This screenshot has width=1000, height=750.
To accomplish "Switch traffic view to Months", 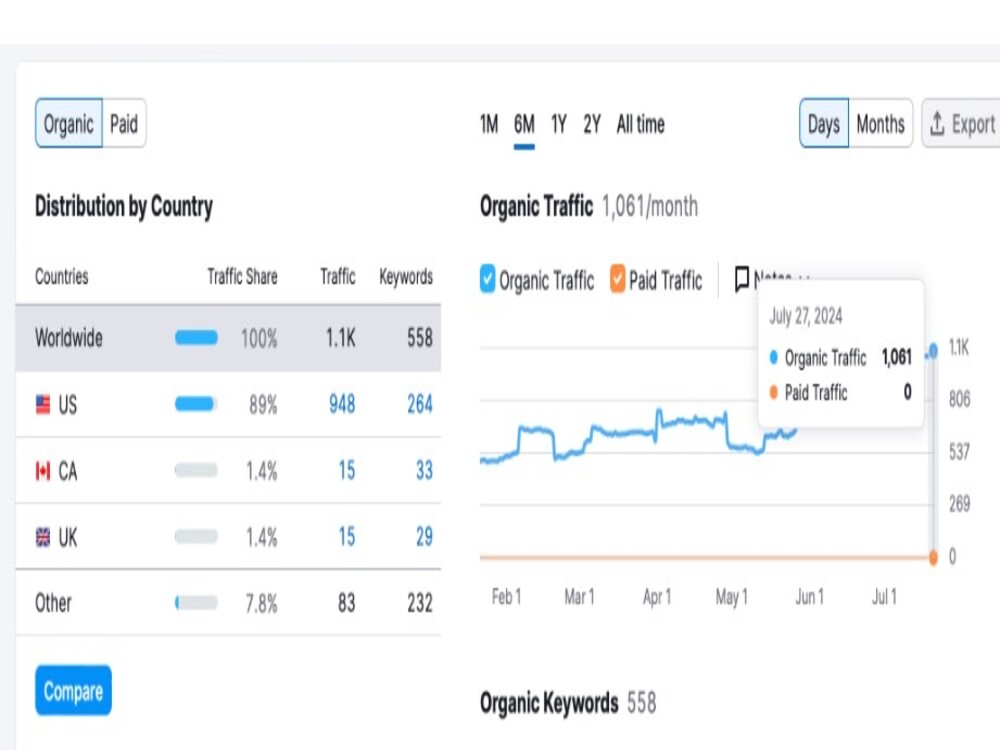I will coord(880,124).
